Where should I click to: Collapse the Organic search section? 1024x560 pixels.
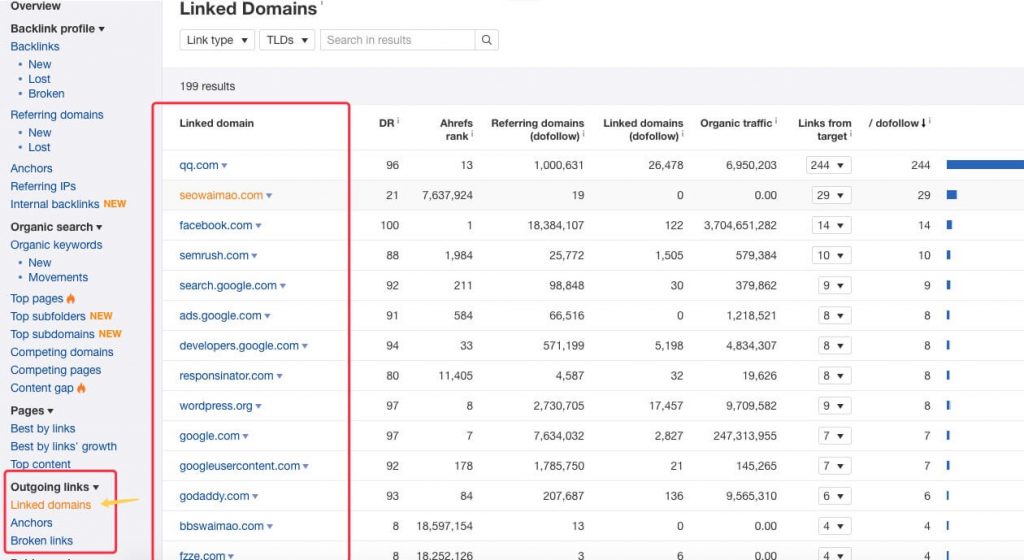click(x=56, y=226)
